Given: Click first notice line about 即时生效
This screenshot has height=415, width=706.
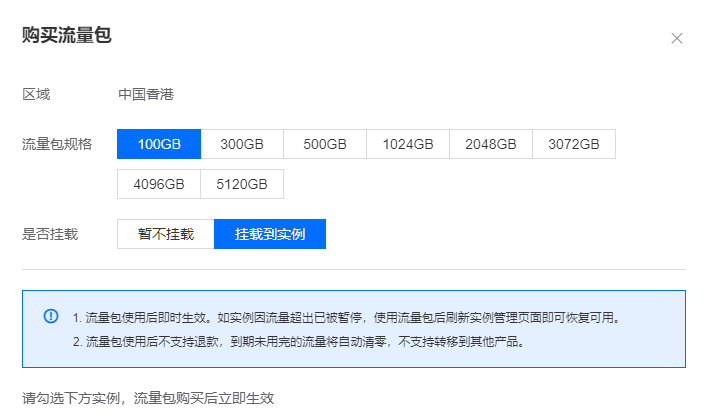Looking at the screenshot, I should (346, 318).
